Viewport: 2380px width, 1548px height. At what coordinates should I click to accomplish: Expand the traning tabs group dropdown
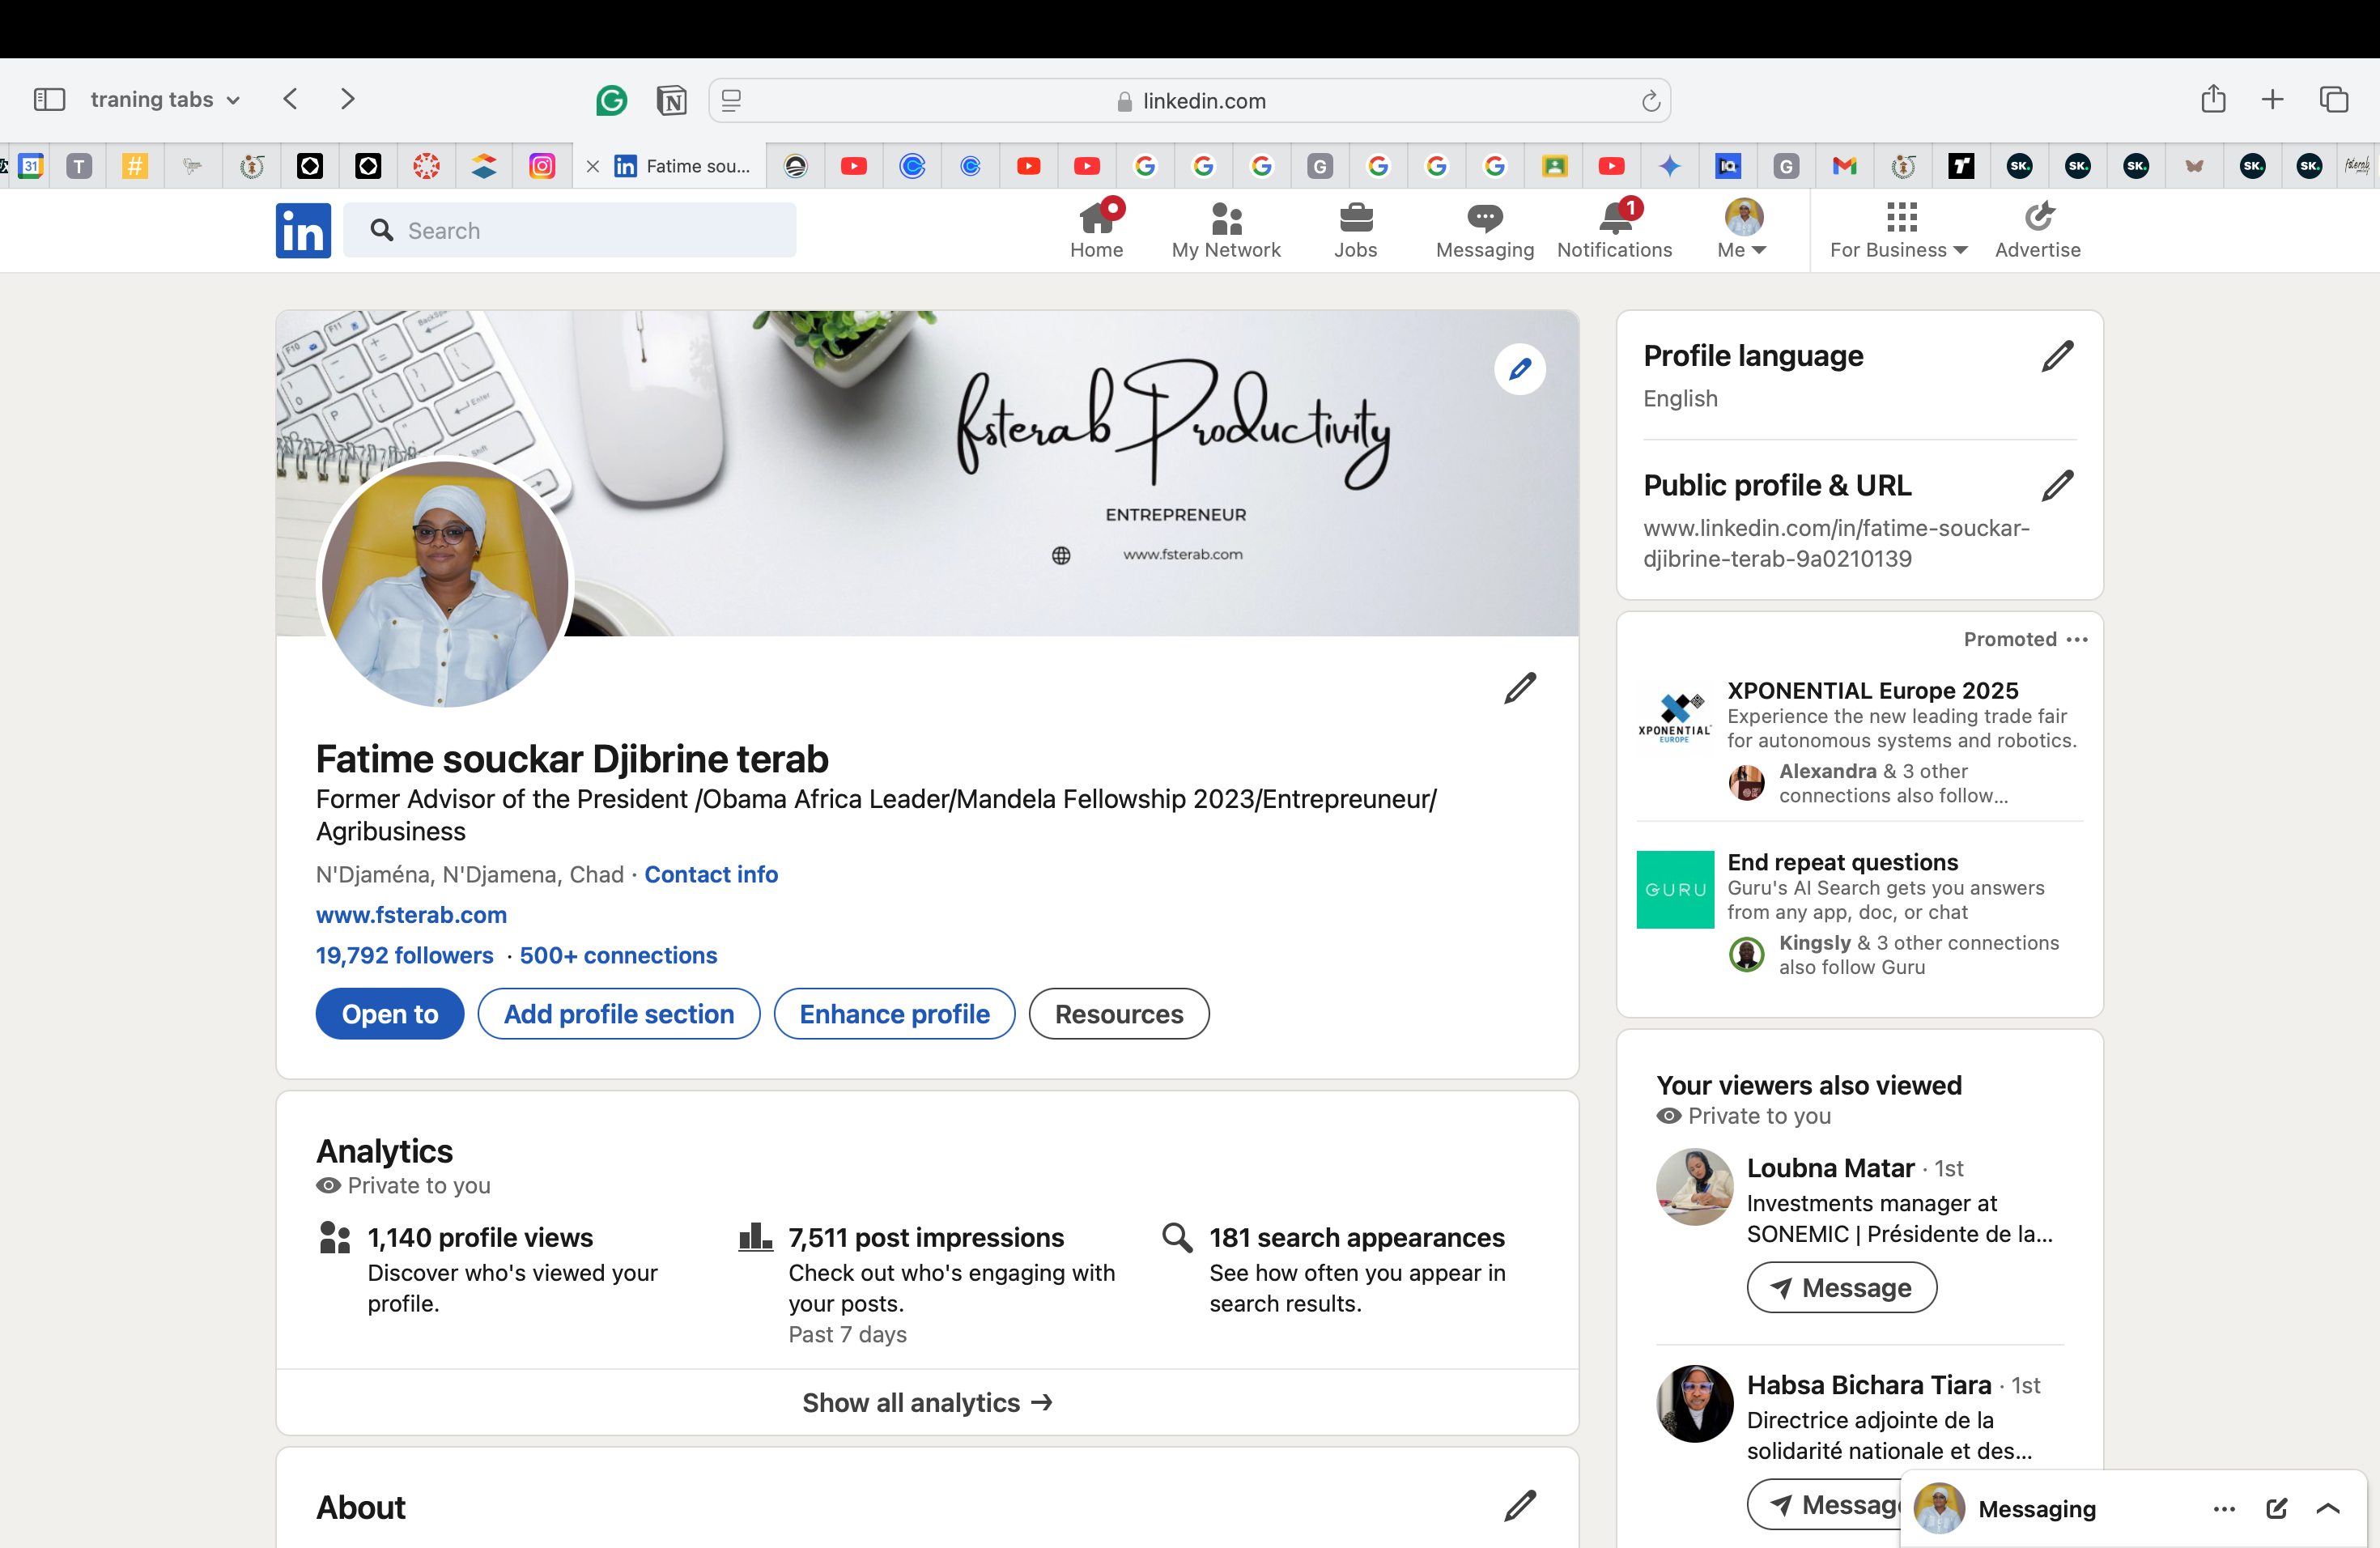coord(165,99)
